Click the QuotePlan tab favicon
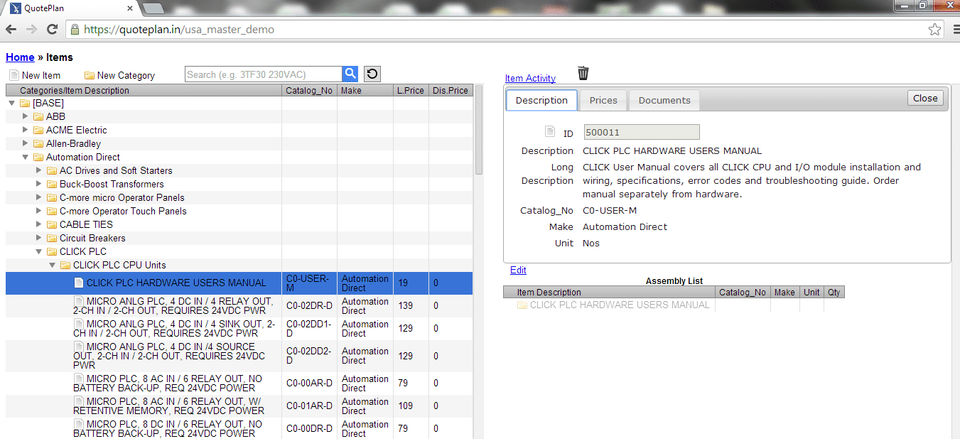 point(16,9)
